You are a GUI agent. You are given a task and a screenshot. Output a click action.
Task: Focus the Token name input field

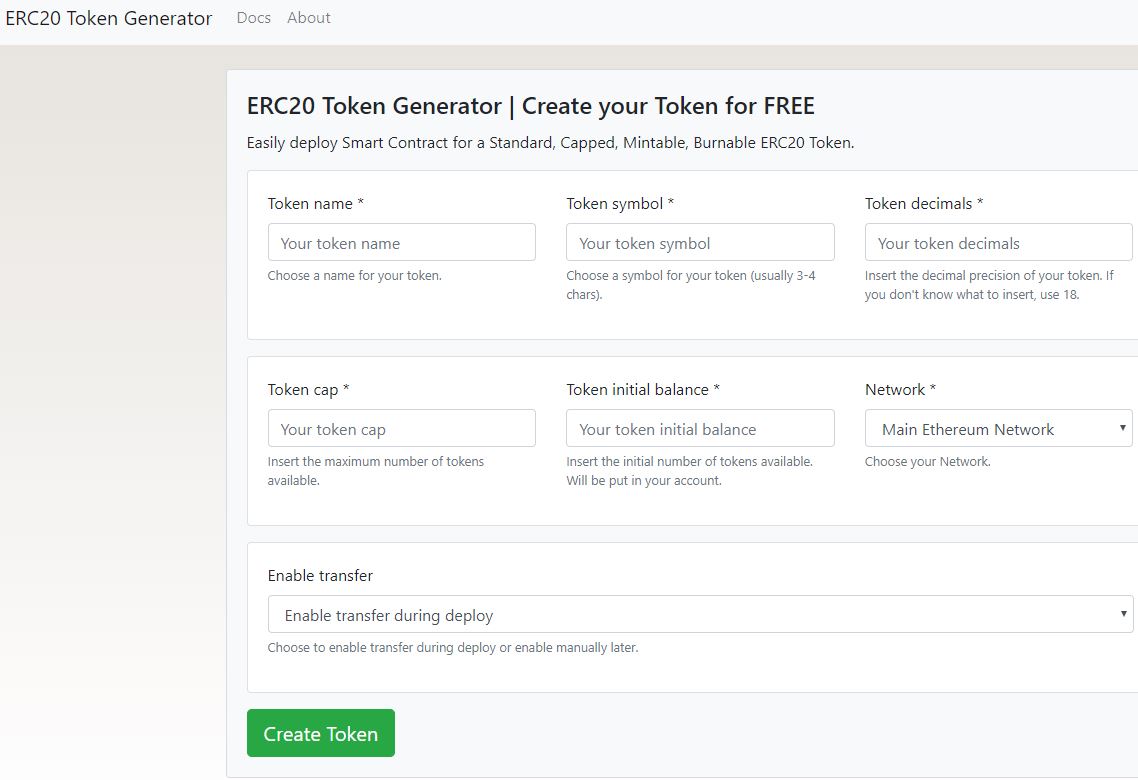(x=401, y=243)
